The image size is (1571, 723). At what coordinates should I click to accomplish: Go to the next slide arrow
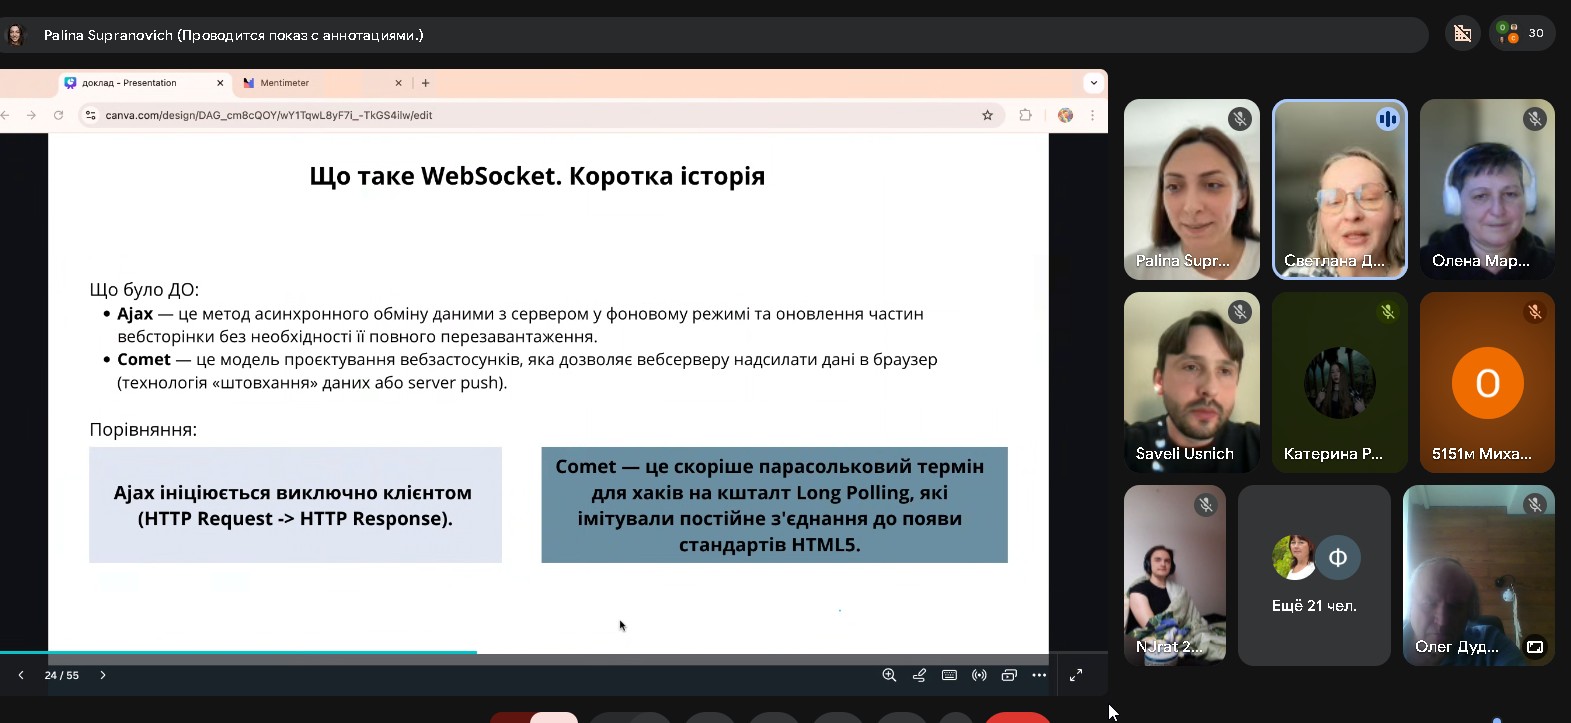click(102, 675)
